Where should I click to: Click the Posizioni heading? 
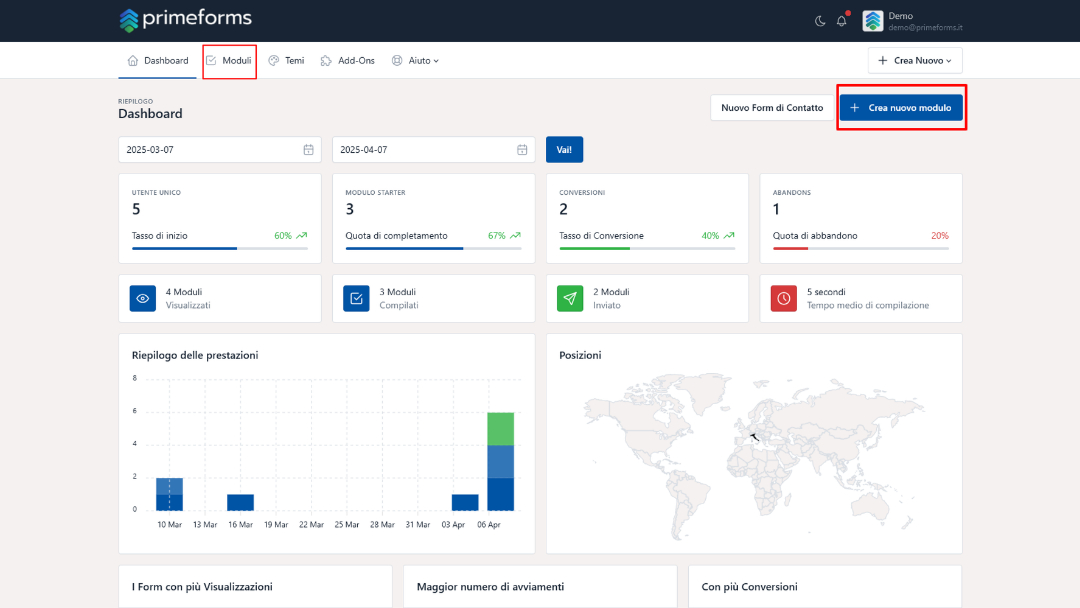click(x=580, y=355)
